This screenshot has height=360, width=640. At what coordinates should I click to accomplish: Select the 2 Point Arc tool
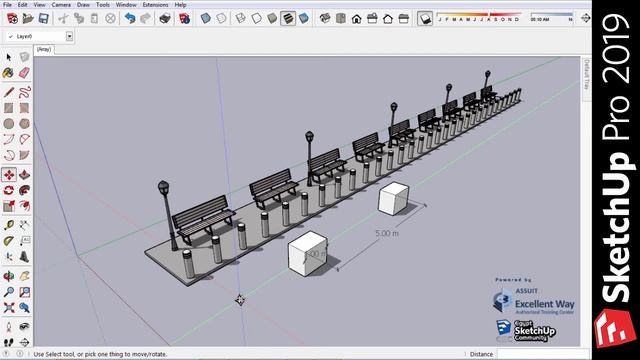coord(24,139)
